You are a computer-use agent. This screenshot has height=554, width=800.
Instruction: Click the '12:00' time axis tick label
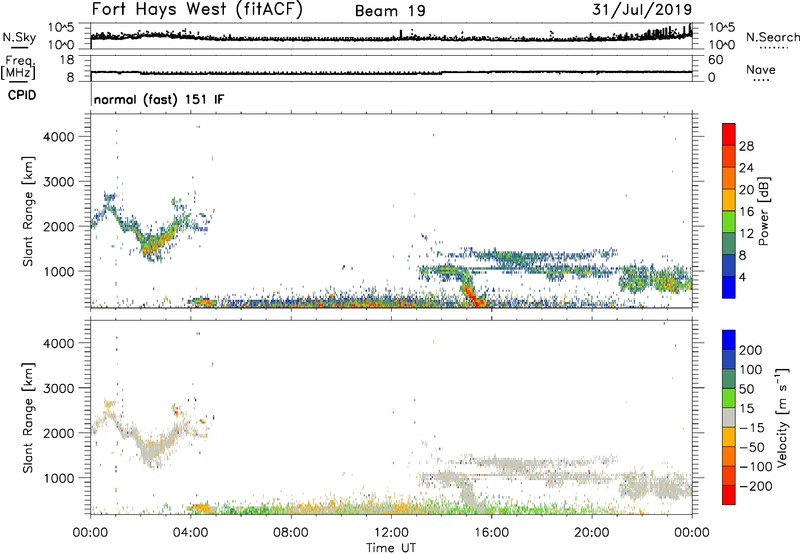coord(391,533)
